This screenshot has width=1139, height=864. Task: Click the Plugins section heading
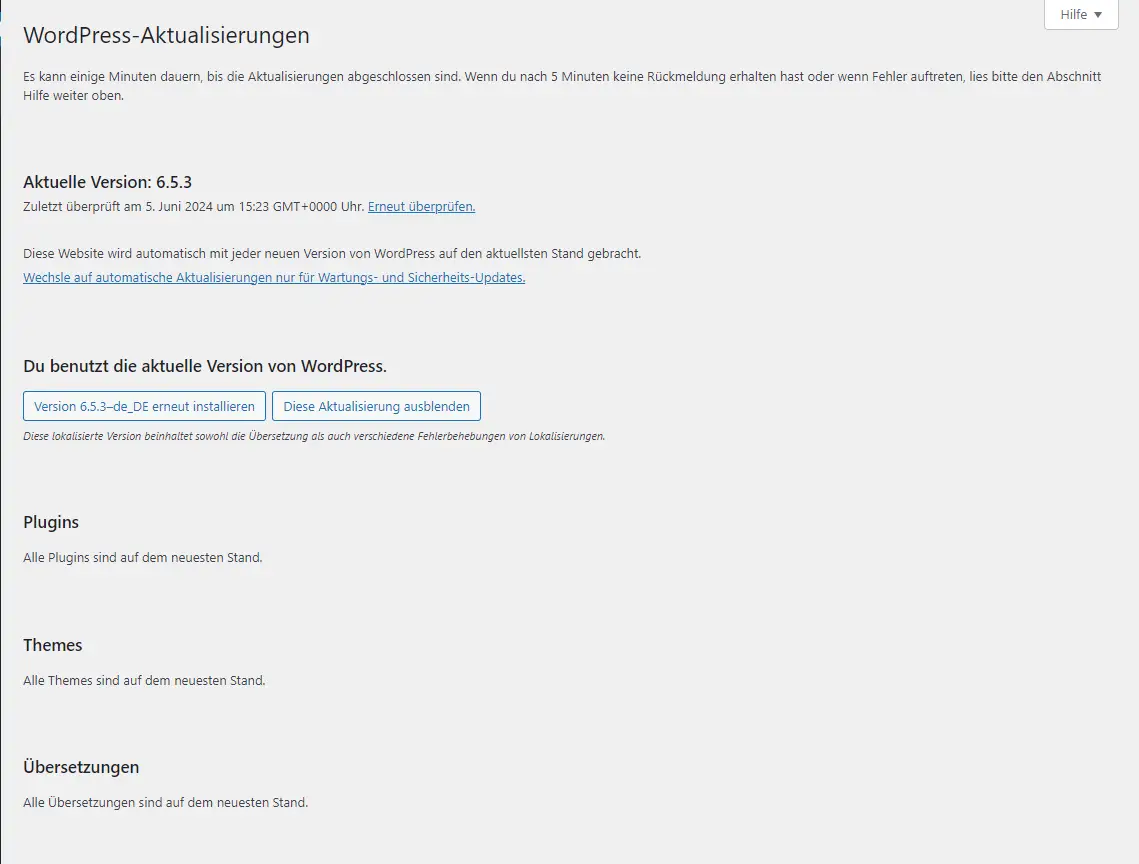point(51,522)
